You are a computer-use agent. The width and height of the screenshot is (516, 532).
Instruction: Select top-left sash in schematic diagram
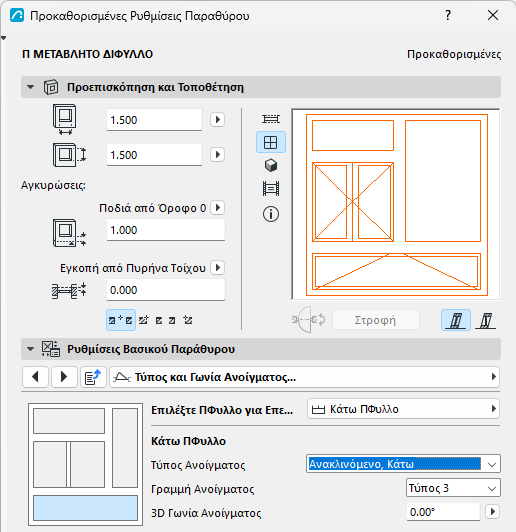point(69,421)
